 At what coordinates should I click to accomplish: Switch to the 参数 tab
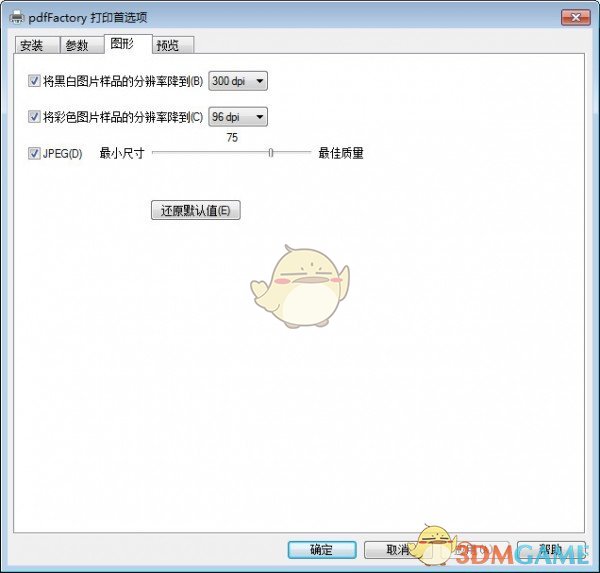[x=77, y=45]
